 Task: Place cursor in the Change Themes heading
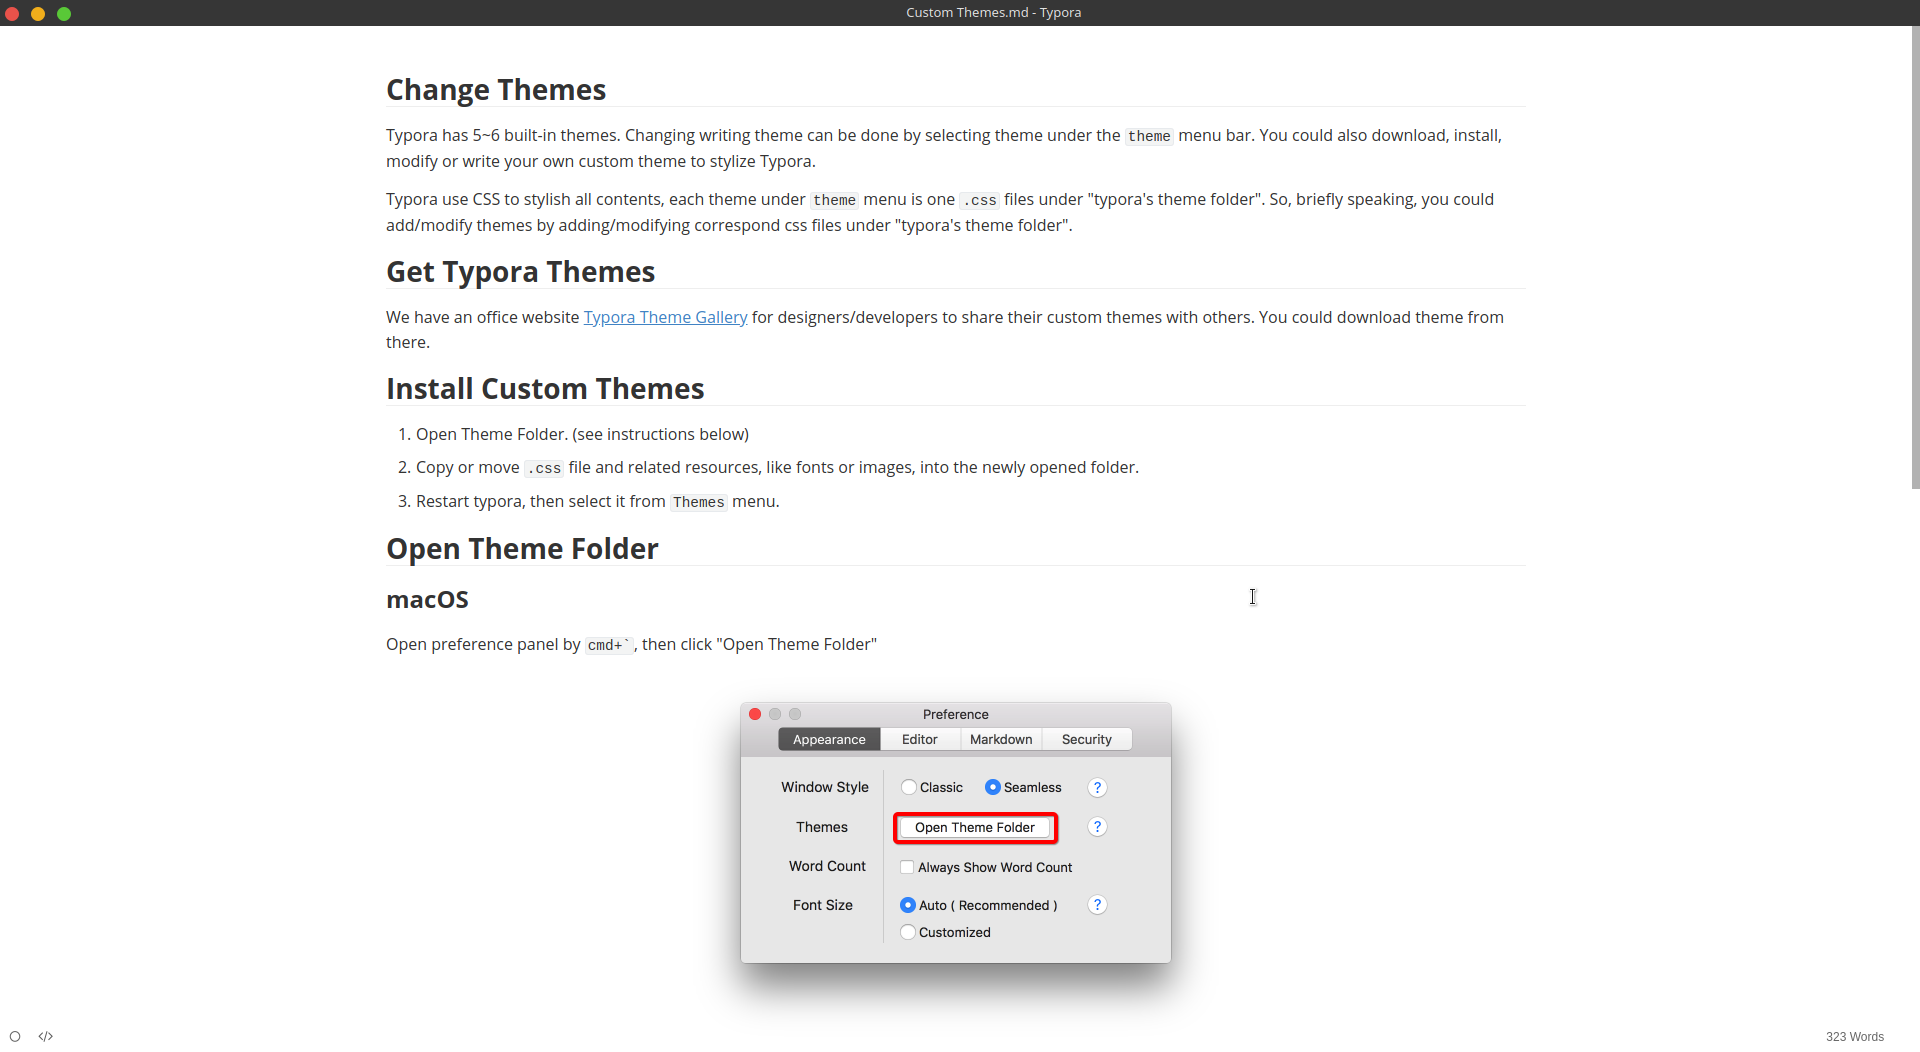click(496, 90)
